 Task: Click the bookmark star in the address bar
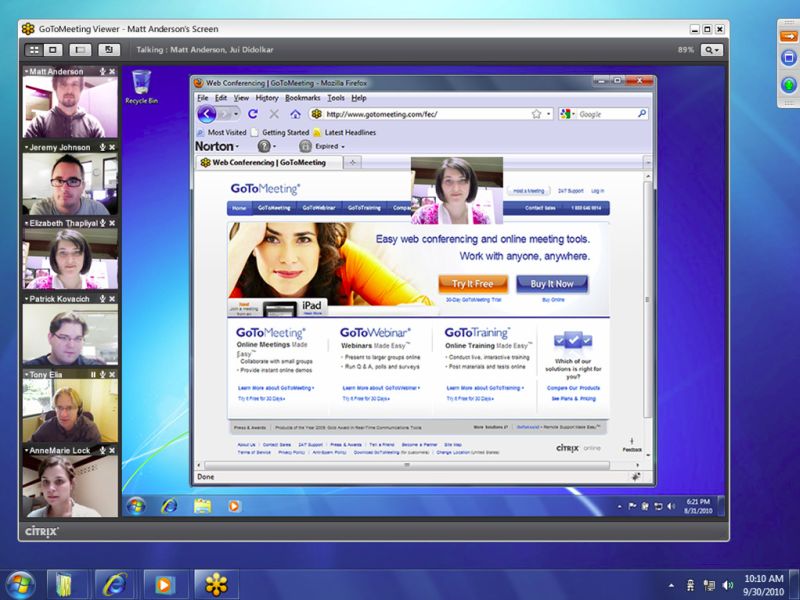536,114
